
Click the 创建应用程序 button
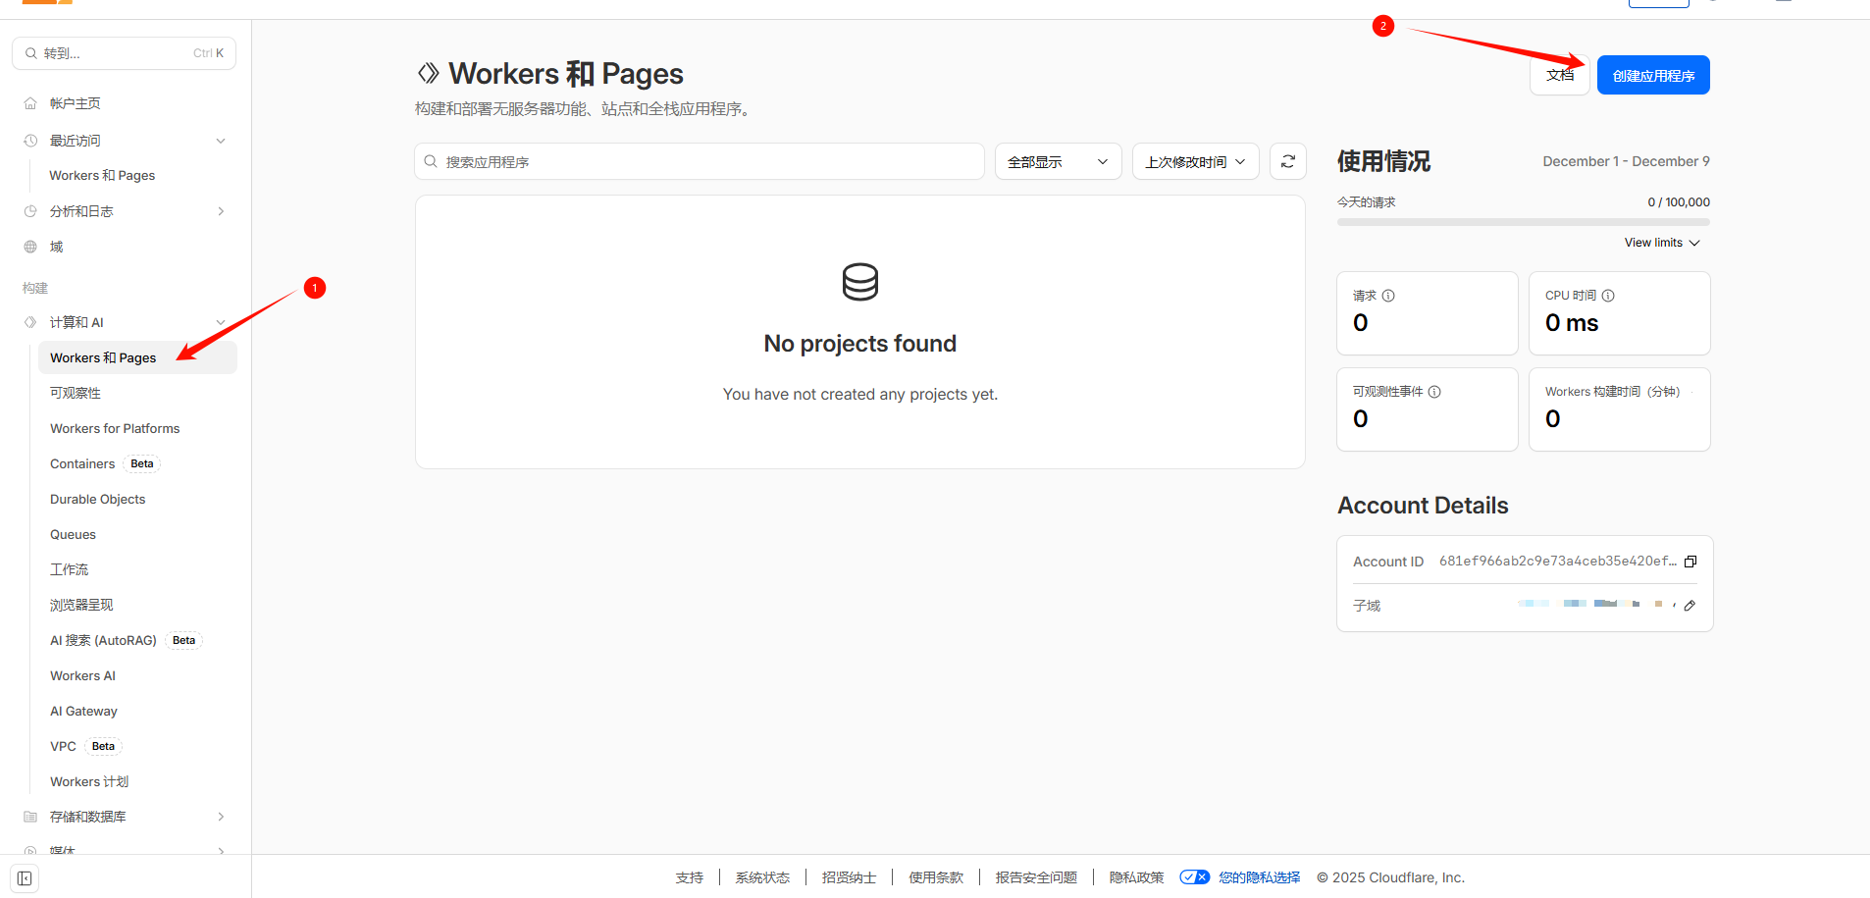pyautogui.click(x=1653, y=76)
